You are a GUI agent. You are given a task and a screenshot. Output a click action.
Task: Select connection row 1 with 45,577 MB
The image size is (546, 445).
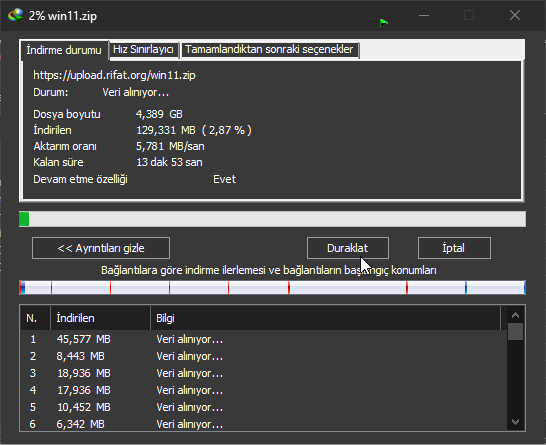264,339
